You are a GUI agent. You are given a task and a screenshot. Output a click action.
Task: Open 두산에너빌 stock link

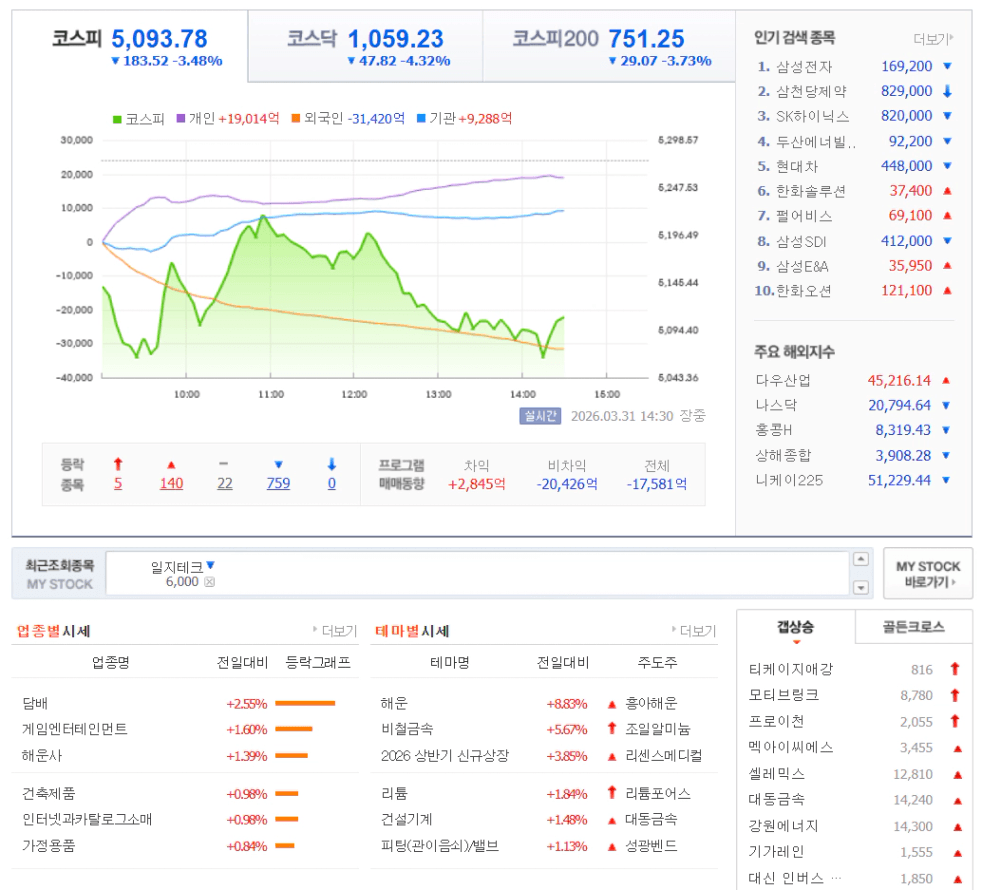pos(815,142)
